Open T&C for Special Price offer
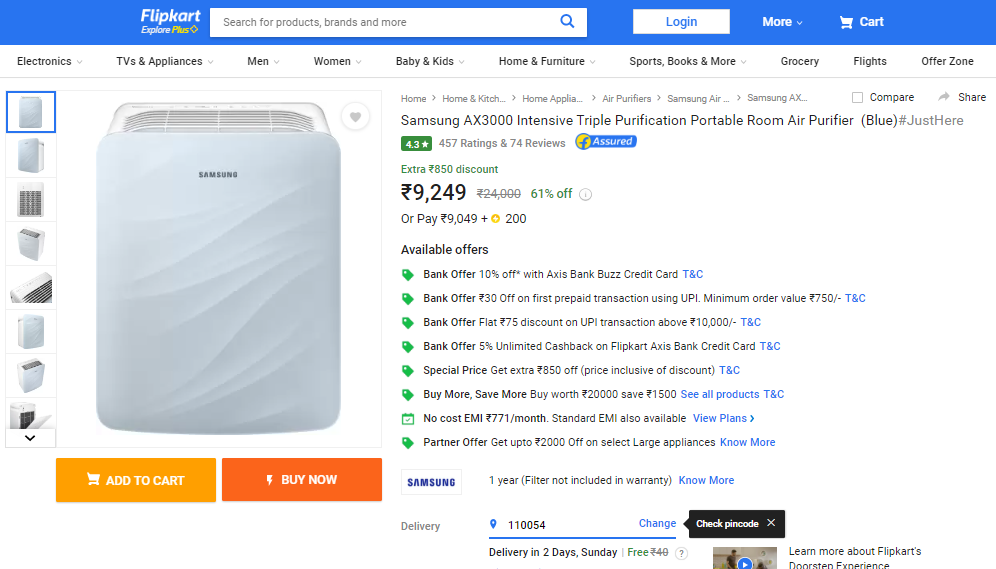This screenshot has height=569, width=996. coord(729,370)
